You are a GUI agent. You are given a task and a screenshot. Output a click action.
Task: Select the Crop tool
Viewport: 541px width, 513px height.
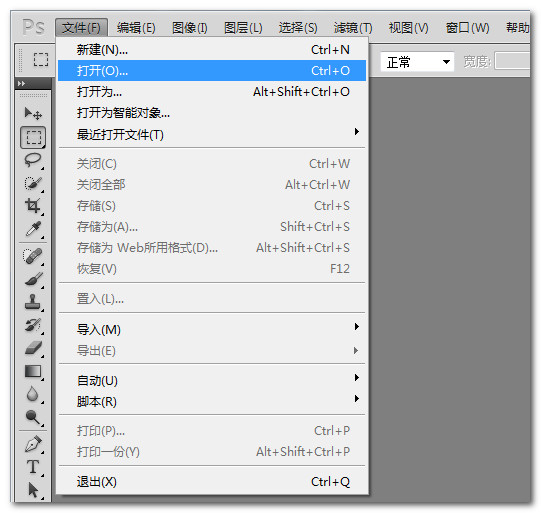tap(33, 206)
